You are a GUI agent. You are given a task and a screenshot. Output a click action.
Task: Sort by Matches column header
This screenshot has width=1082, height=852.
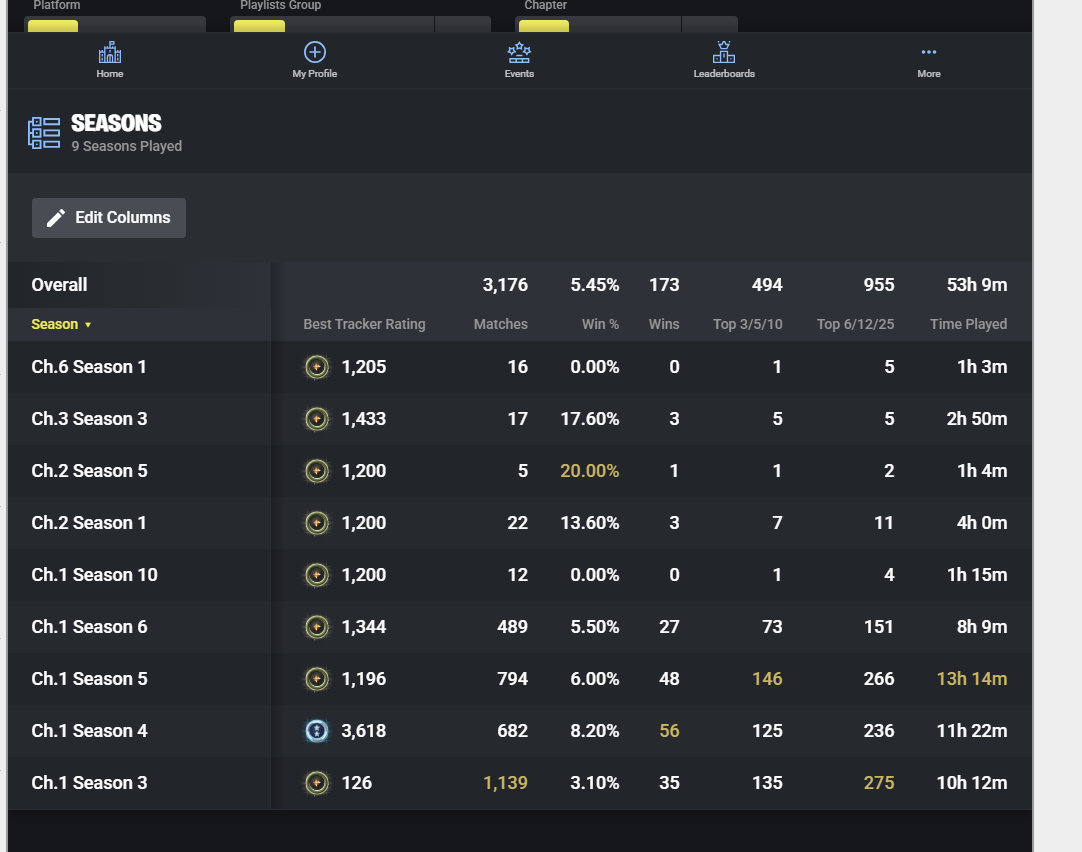point(500,324)
